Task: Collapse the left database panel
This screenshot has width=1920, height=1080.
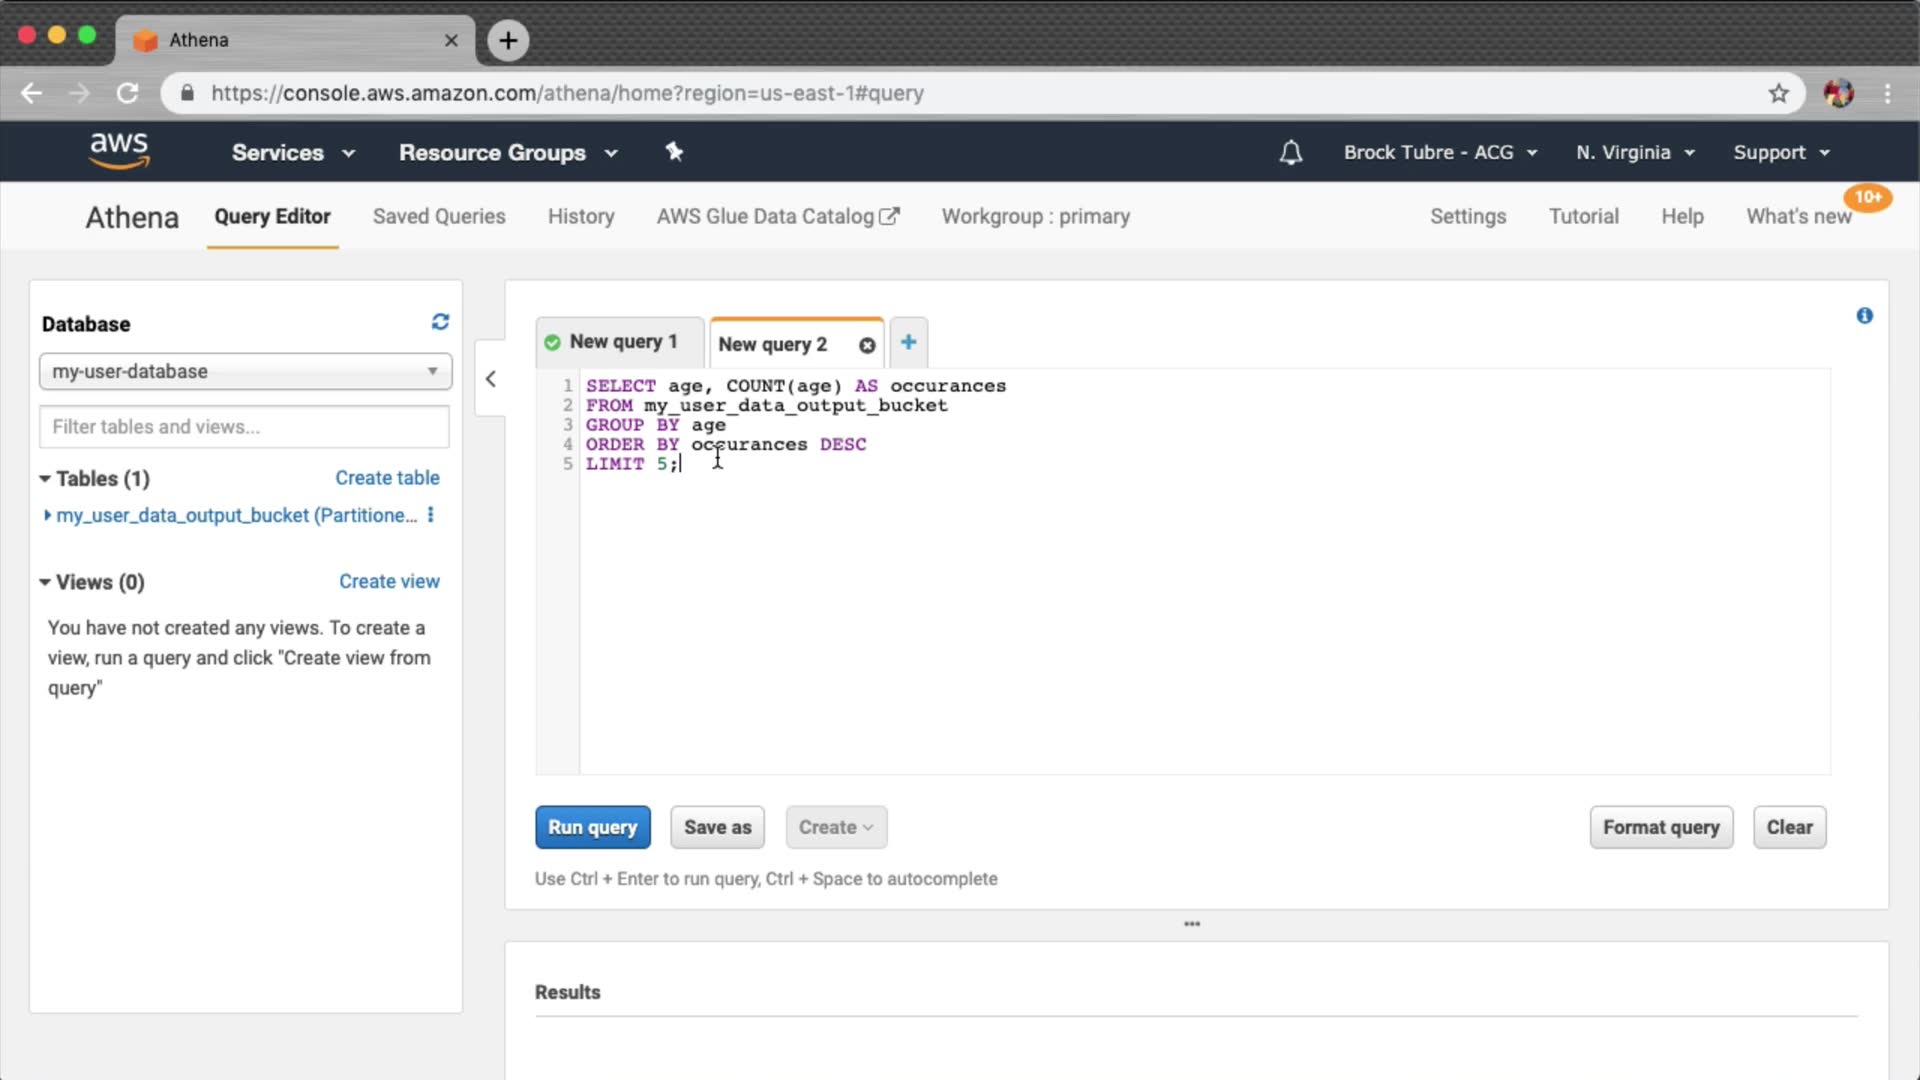Action: tap(490, 379)
